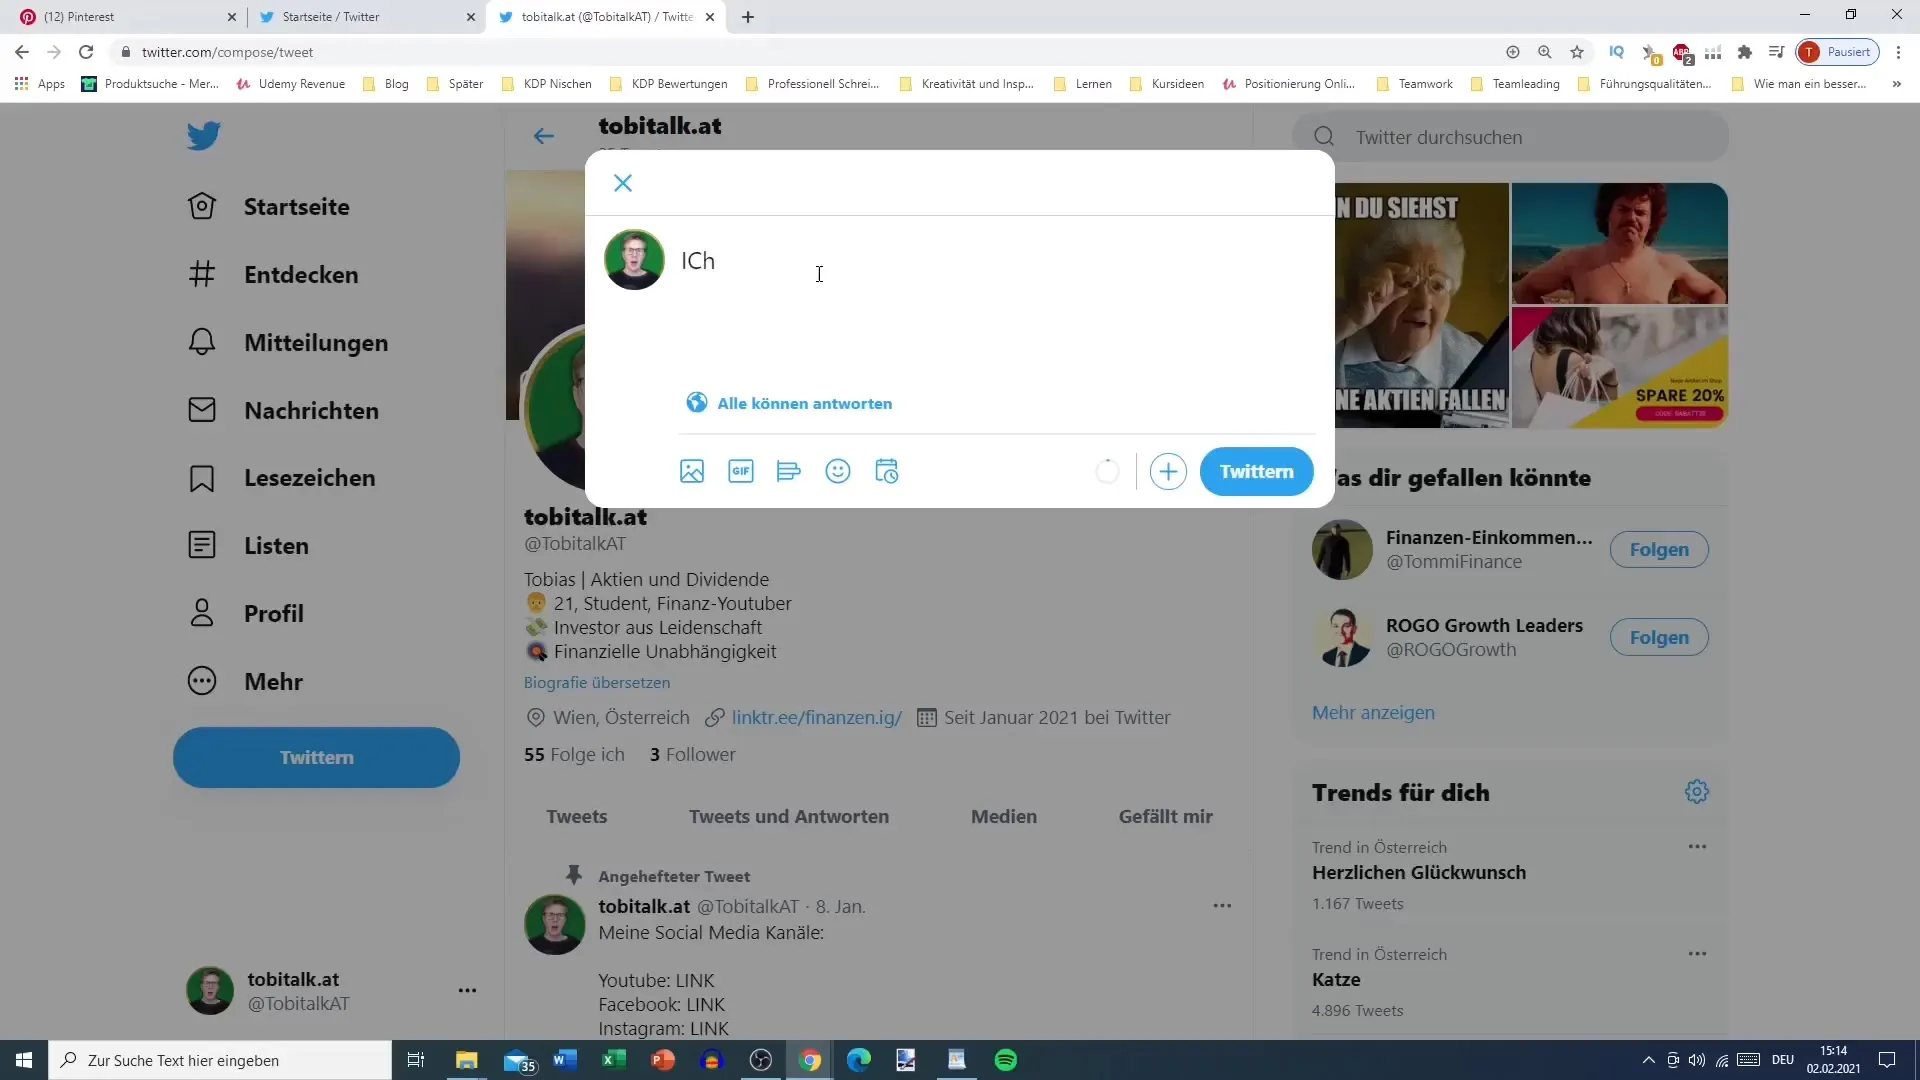This screenshot has height=1080, width=1920.
Task: Open Mitteilungen in the sidebar
Action: 288,343
